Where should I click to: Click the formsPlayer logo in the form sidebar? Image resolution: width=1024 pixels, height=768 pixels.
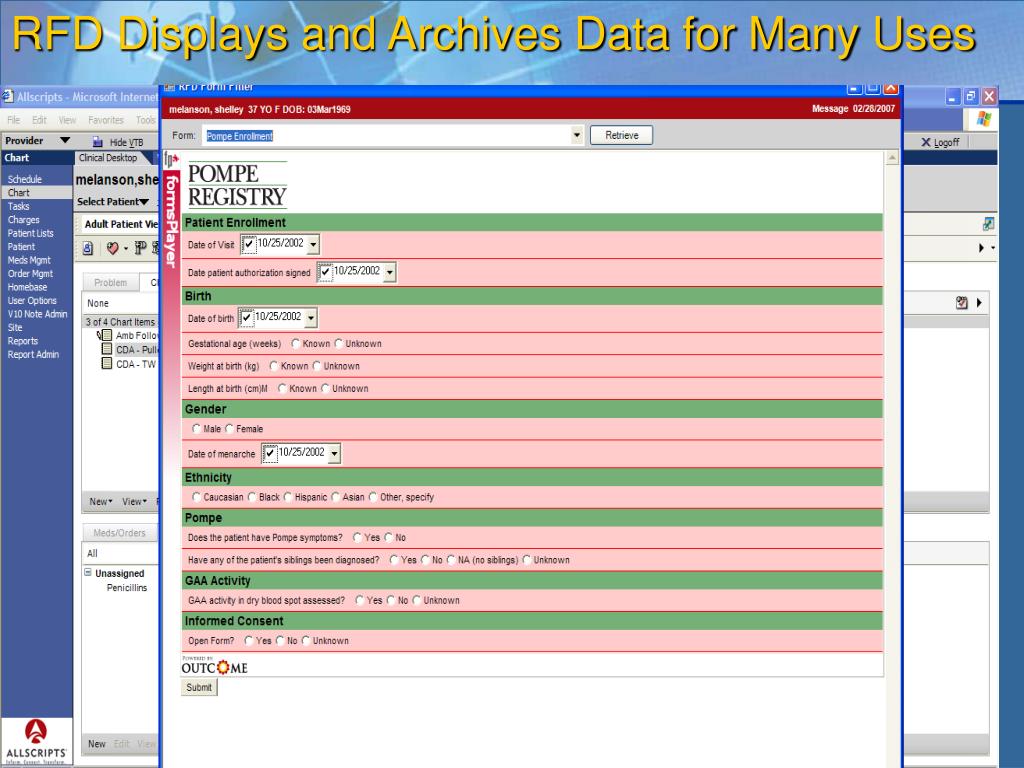pyautogui.click(x=171, y=210)
